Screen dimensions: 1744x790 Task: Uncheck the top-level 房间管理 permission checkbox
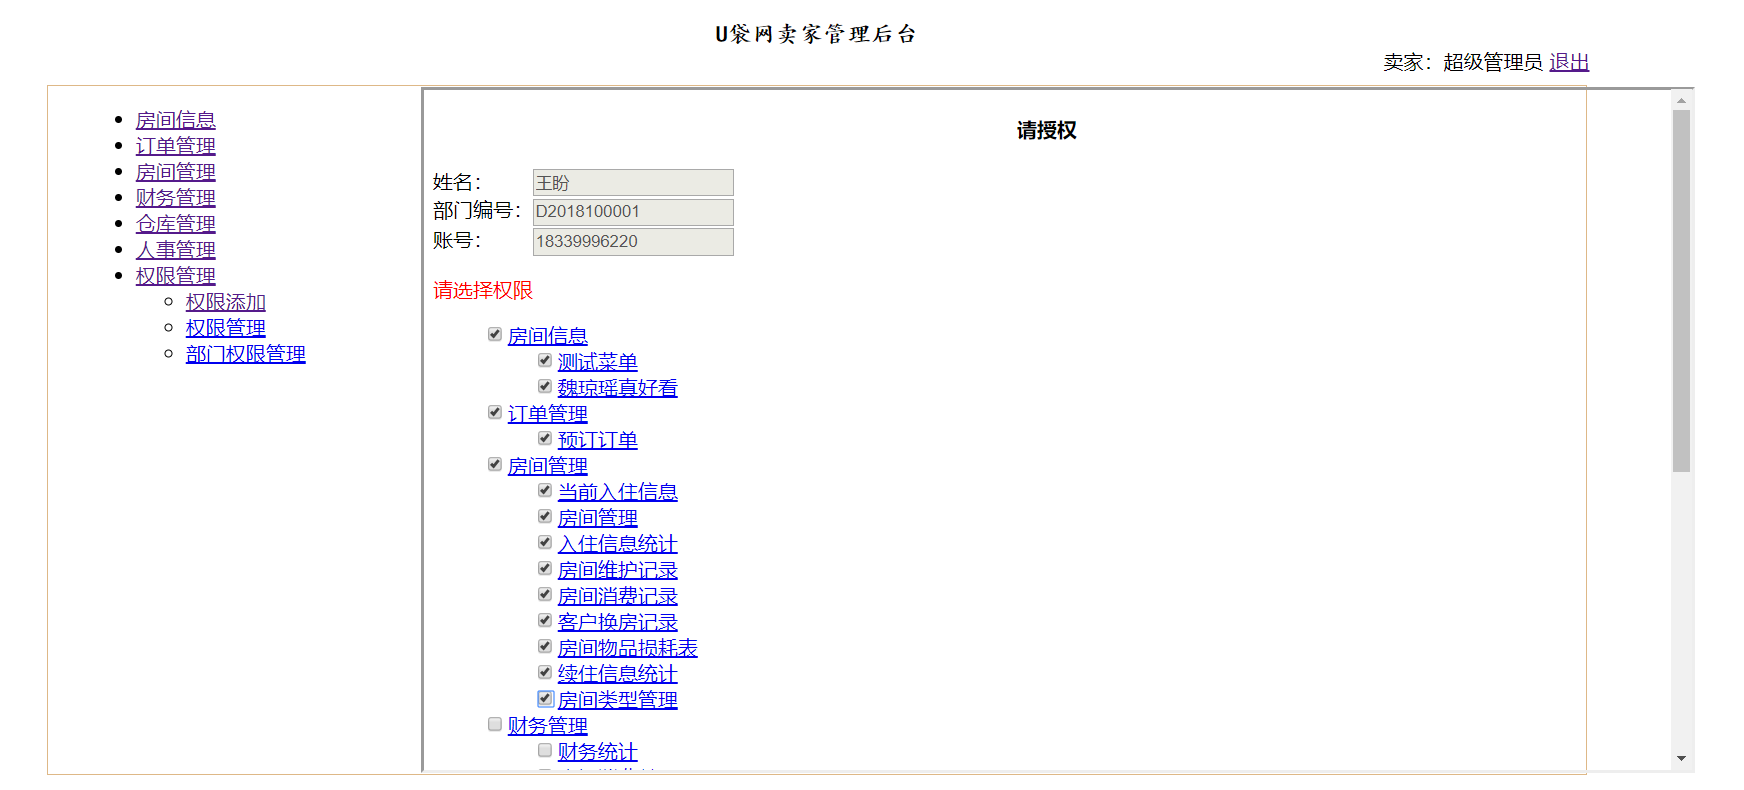[494, 464]
